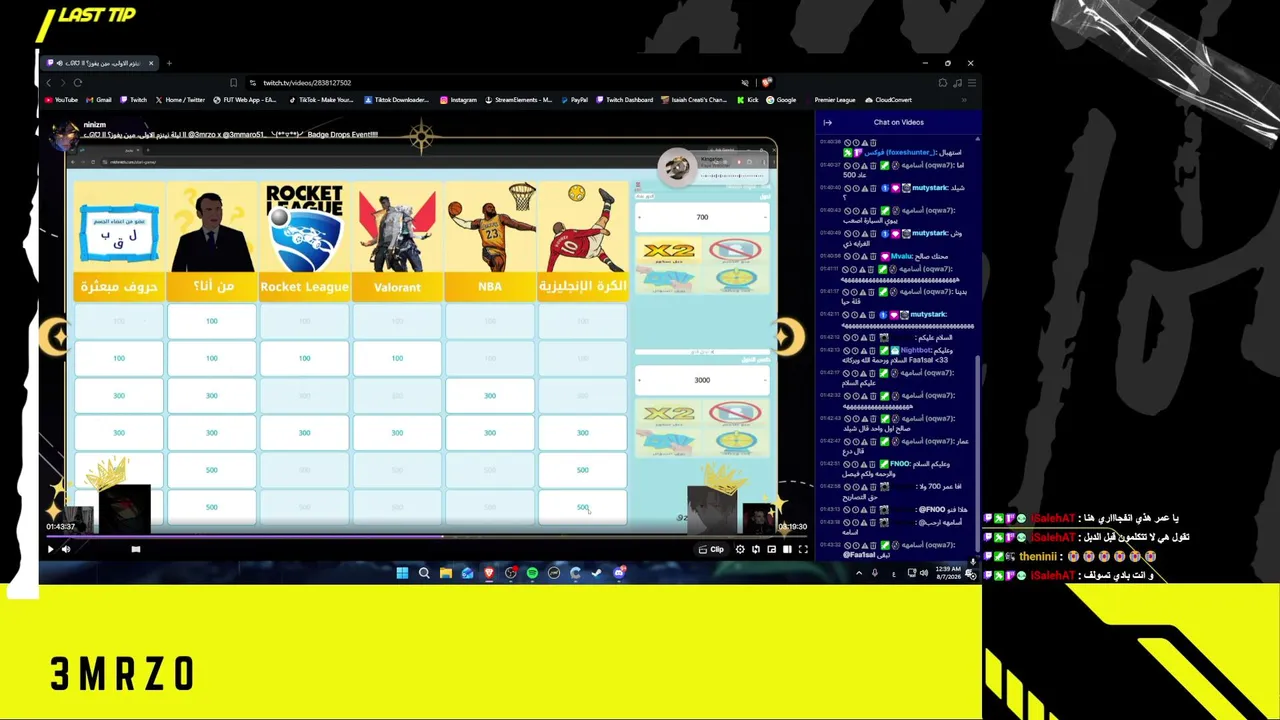This screenshot has width=1280, height=720.
Task: Open YouTube bookmark
Action: pos(61,100)
